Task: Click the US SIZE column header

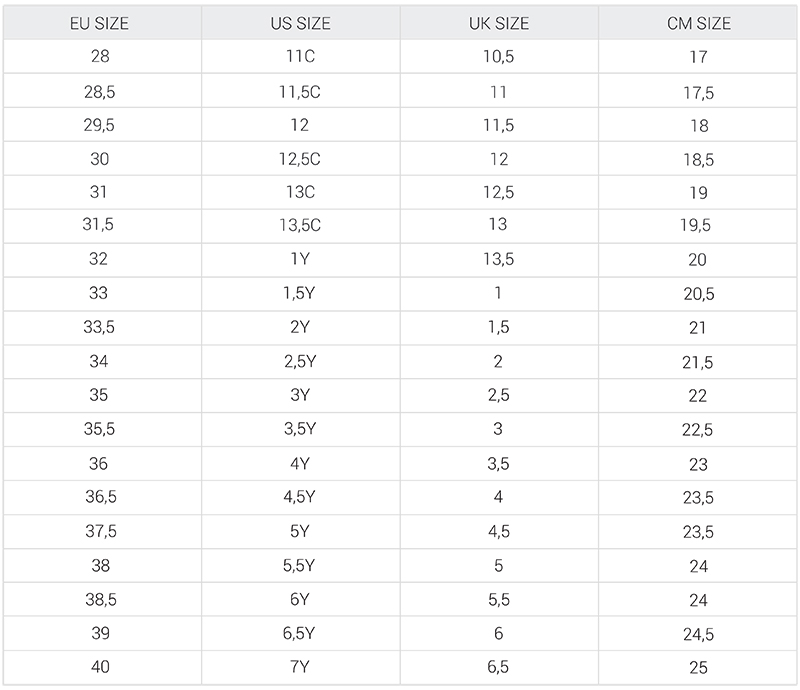Action: coord(301,23)
